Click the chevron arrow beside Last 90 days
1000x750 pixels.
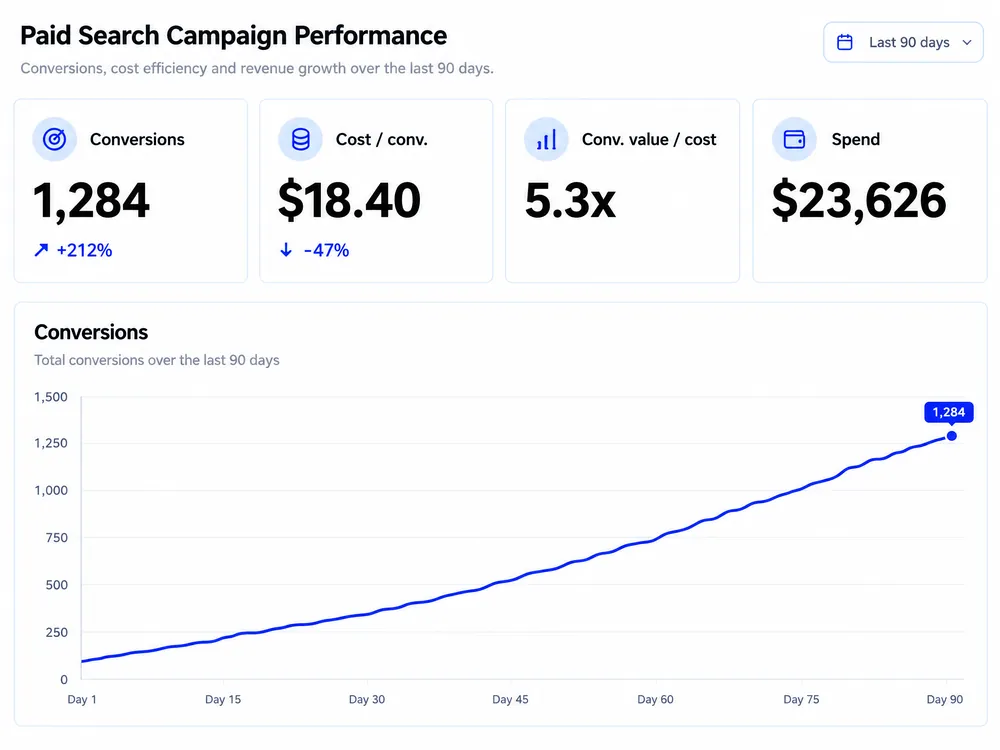[967, 43]
